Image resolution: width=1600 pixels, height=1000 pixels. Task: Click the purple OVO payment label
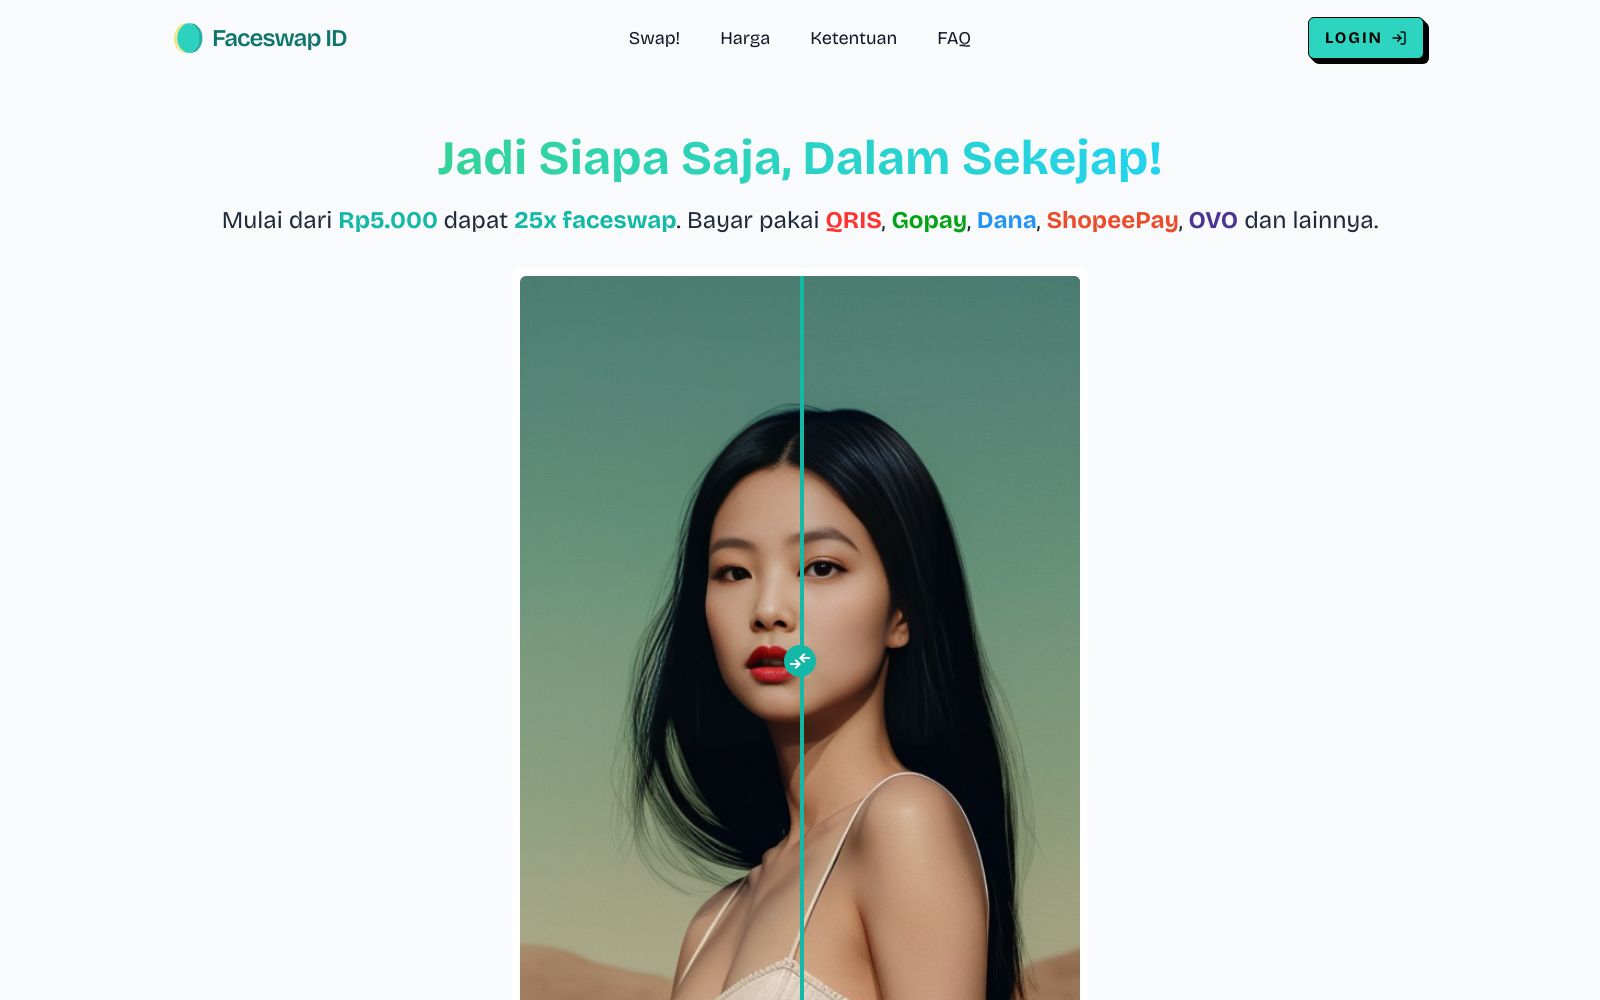1213,220
